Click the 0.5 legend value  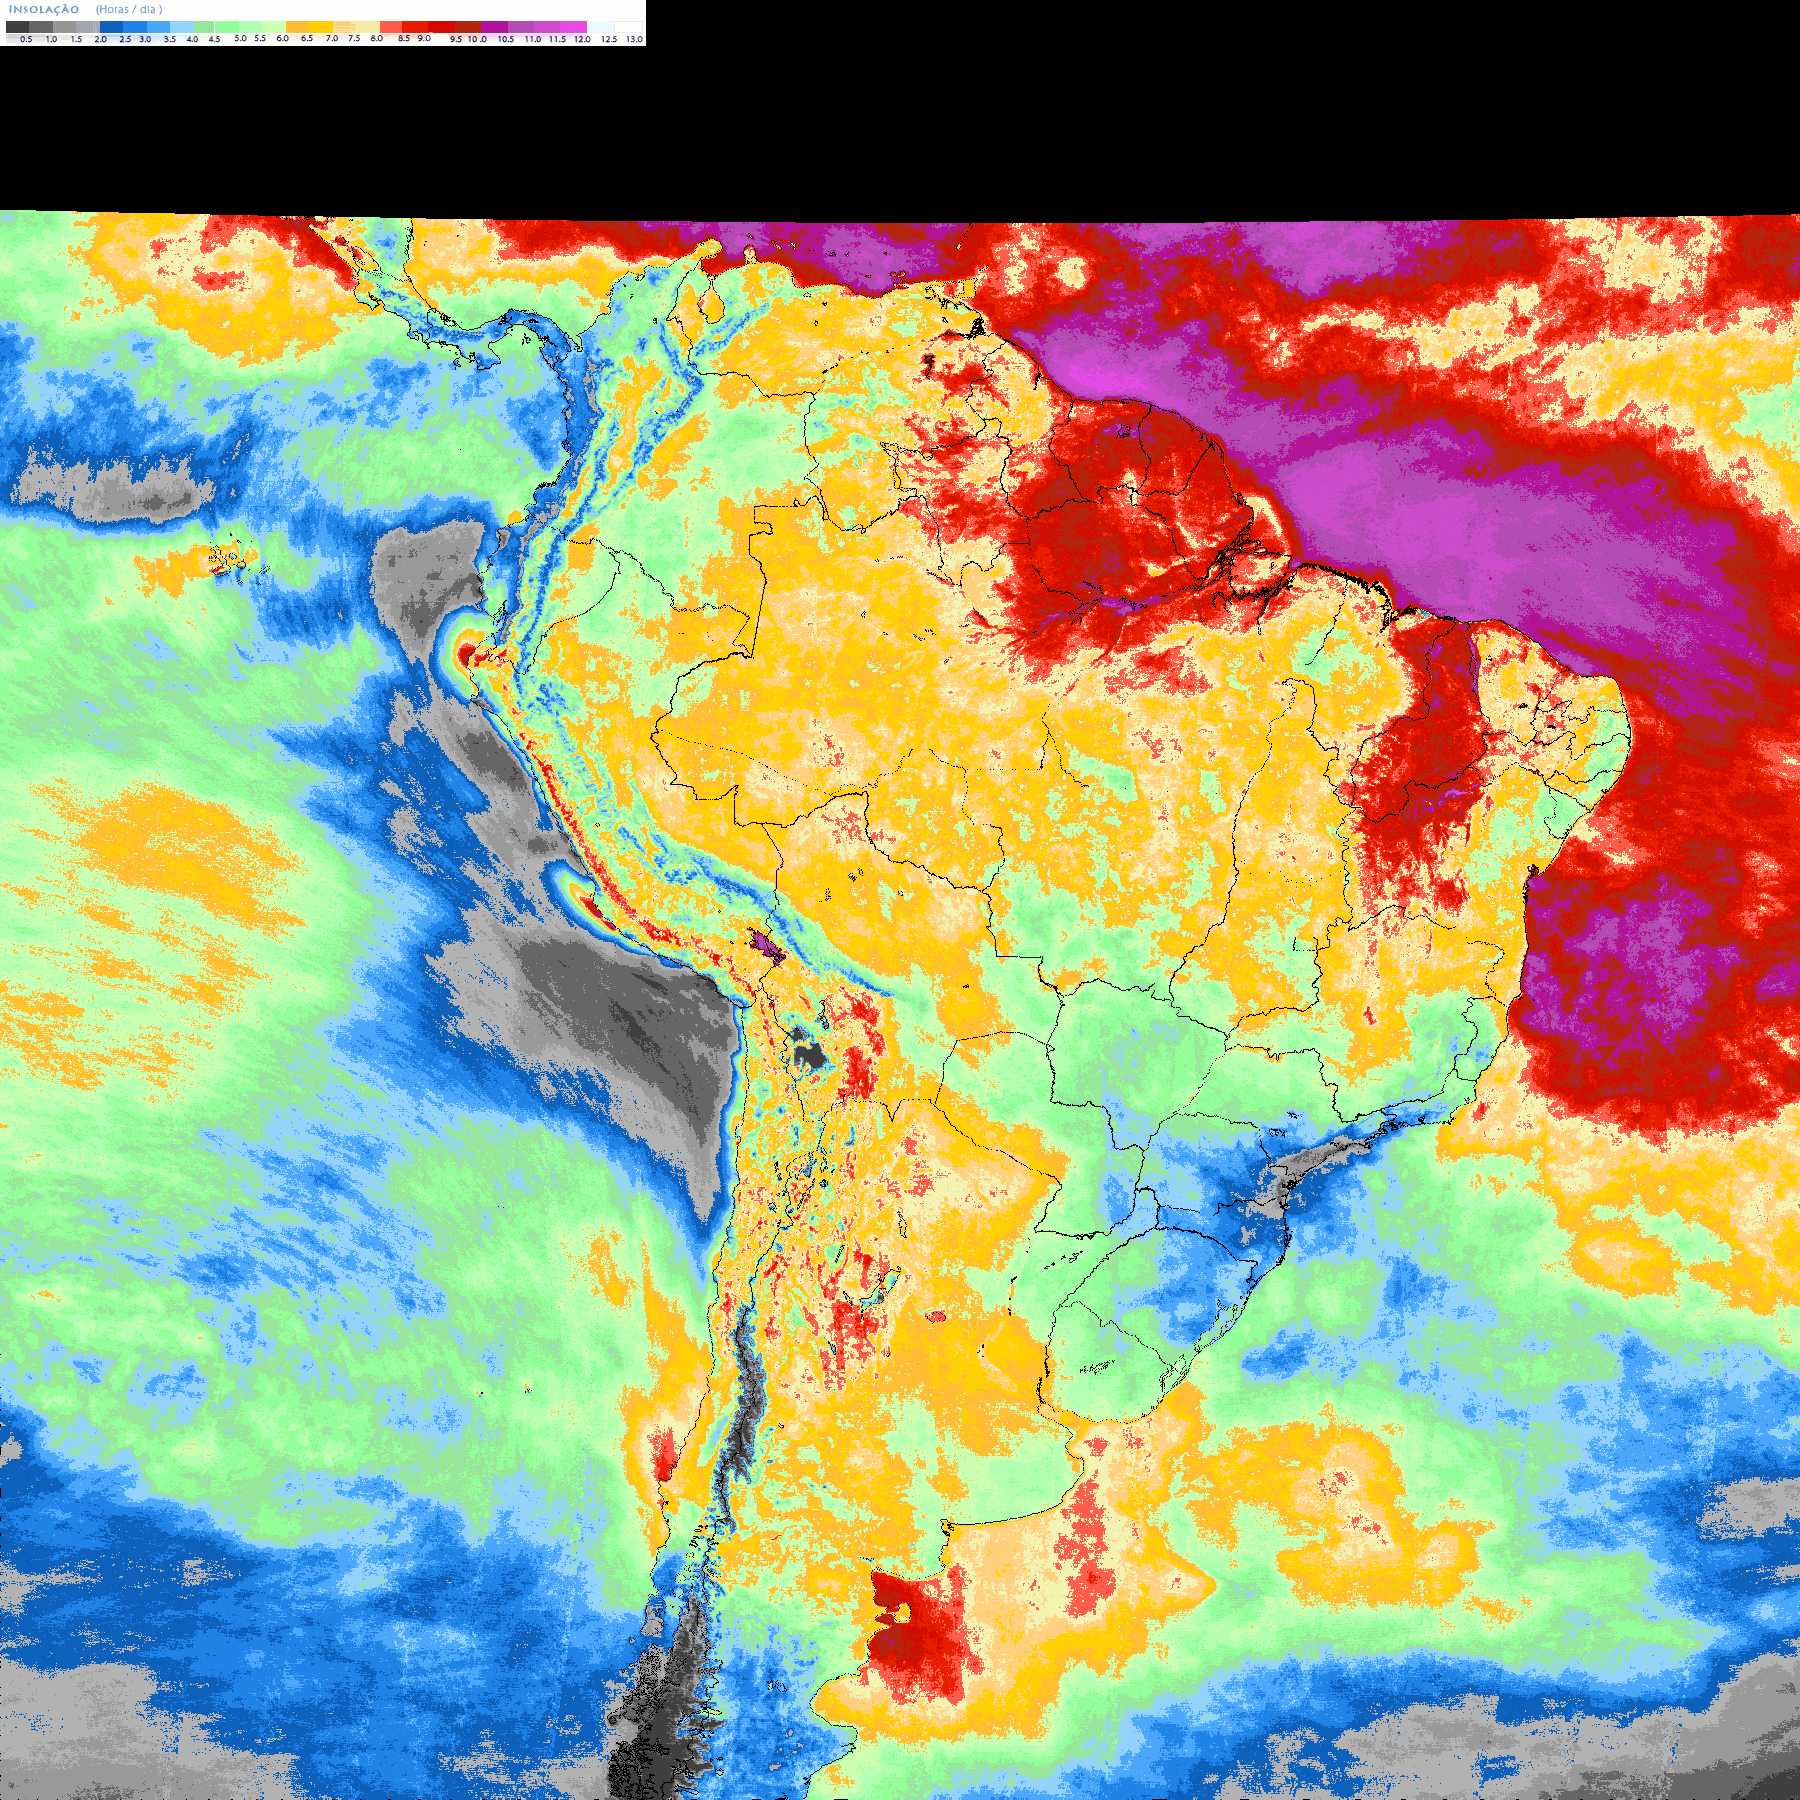pos(26,39)
